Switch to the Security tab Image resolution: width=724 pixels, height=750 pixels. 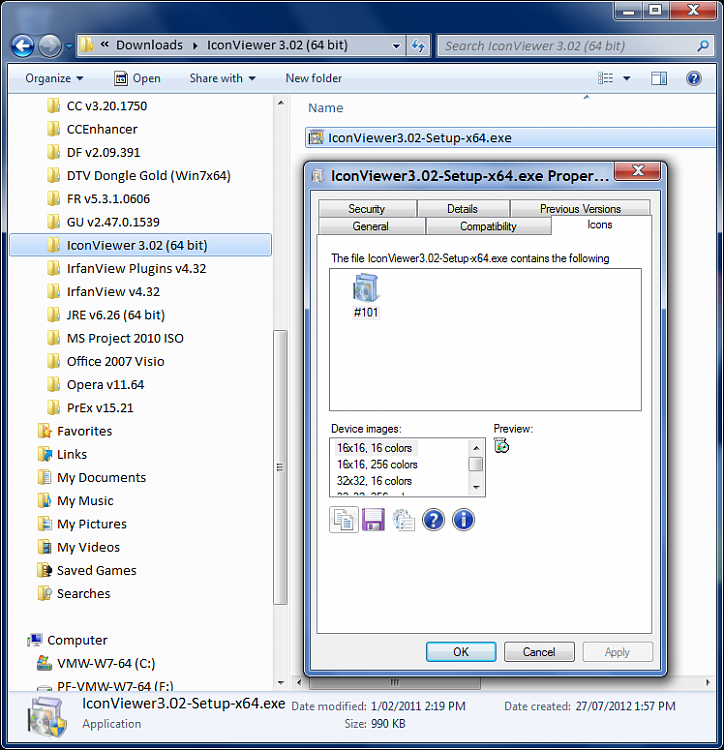point(367,209)
